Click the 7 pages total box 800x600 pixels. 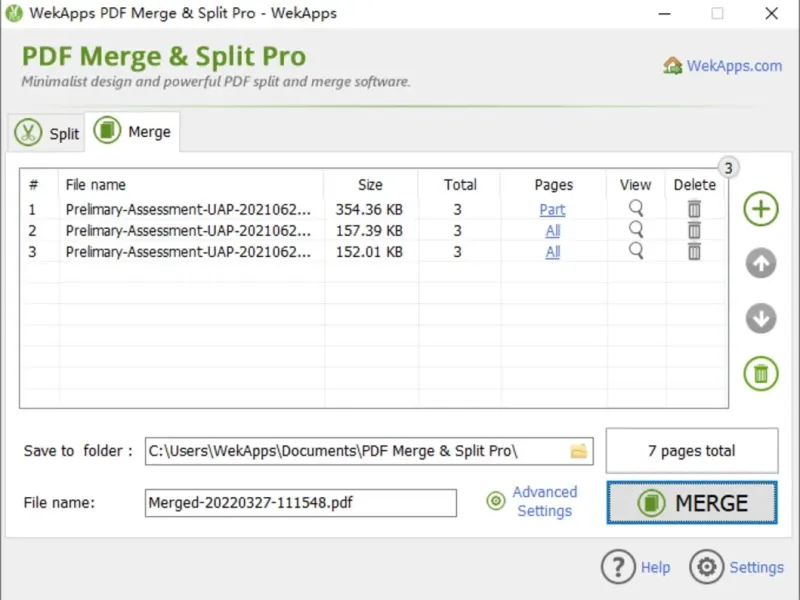pyautogui.click(x=692, y=451)
